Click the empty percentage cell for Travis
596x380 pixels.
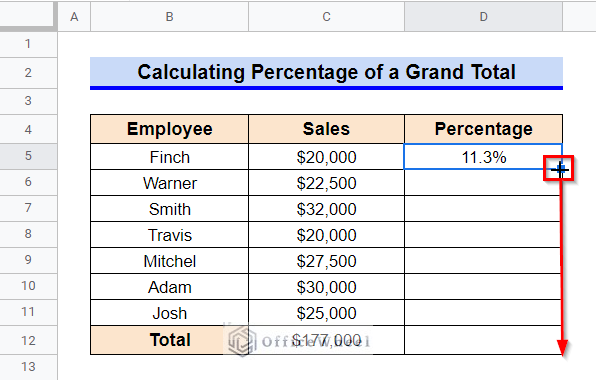tap(483, 235)
